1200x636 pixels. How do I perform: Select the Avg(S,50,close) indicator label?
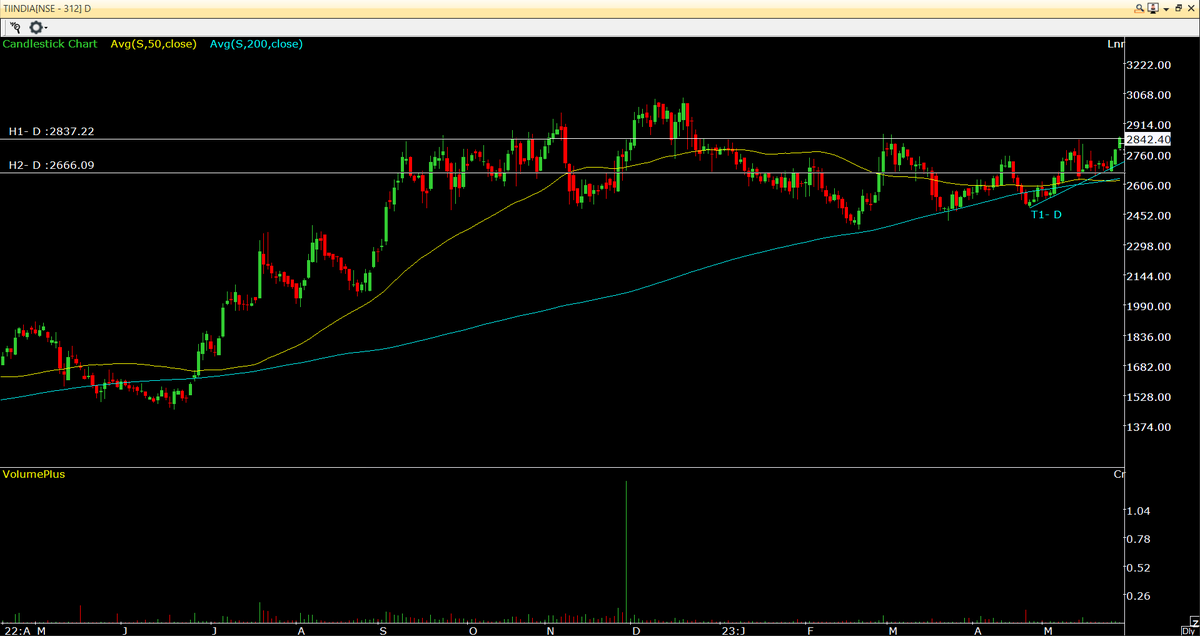click(152, 43)
